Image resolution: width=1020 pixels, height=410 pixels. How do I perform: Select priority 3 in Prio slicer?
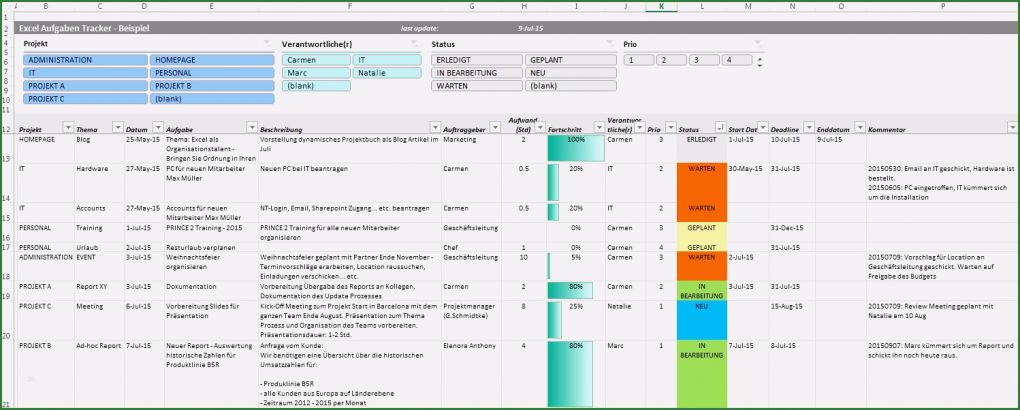pyautogui.click(x=705, y=60)
